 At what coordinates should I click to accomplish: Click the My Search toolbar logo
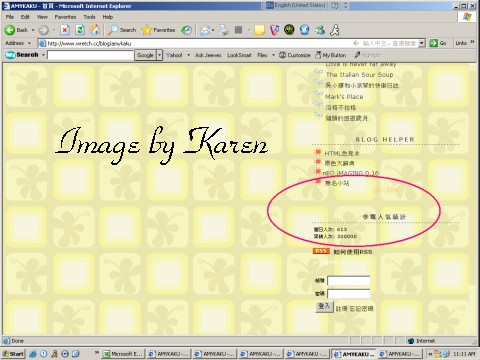[x=22, y=55]
